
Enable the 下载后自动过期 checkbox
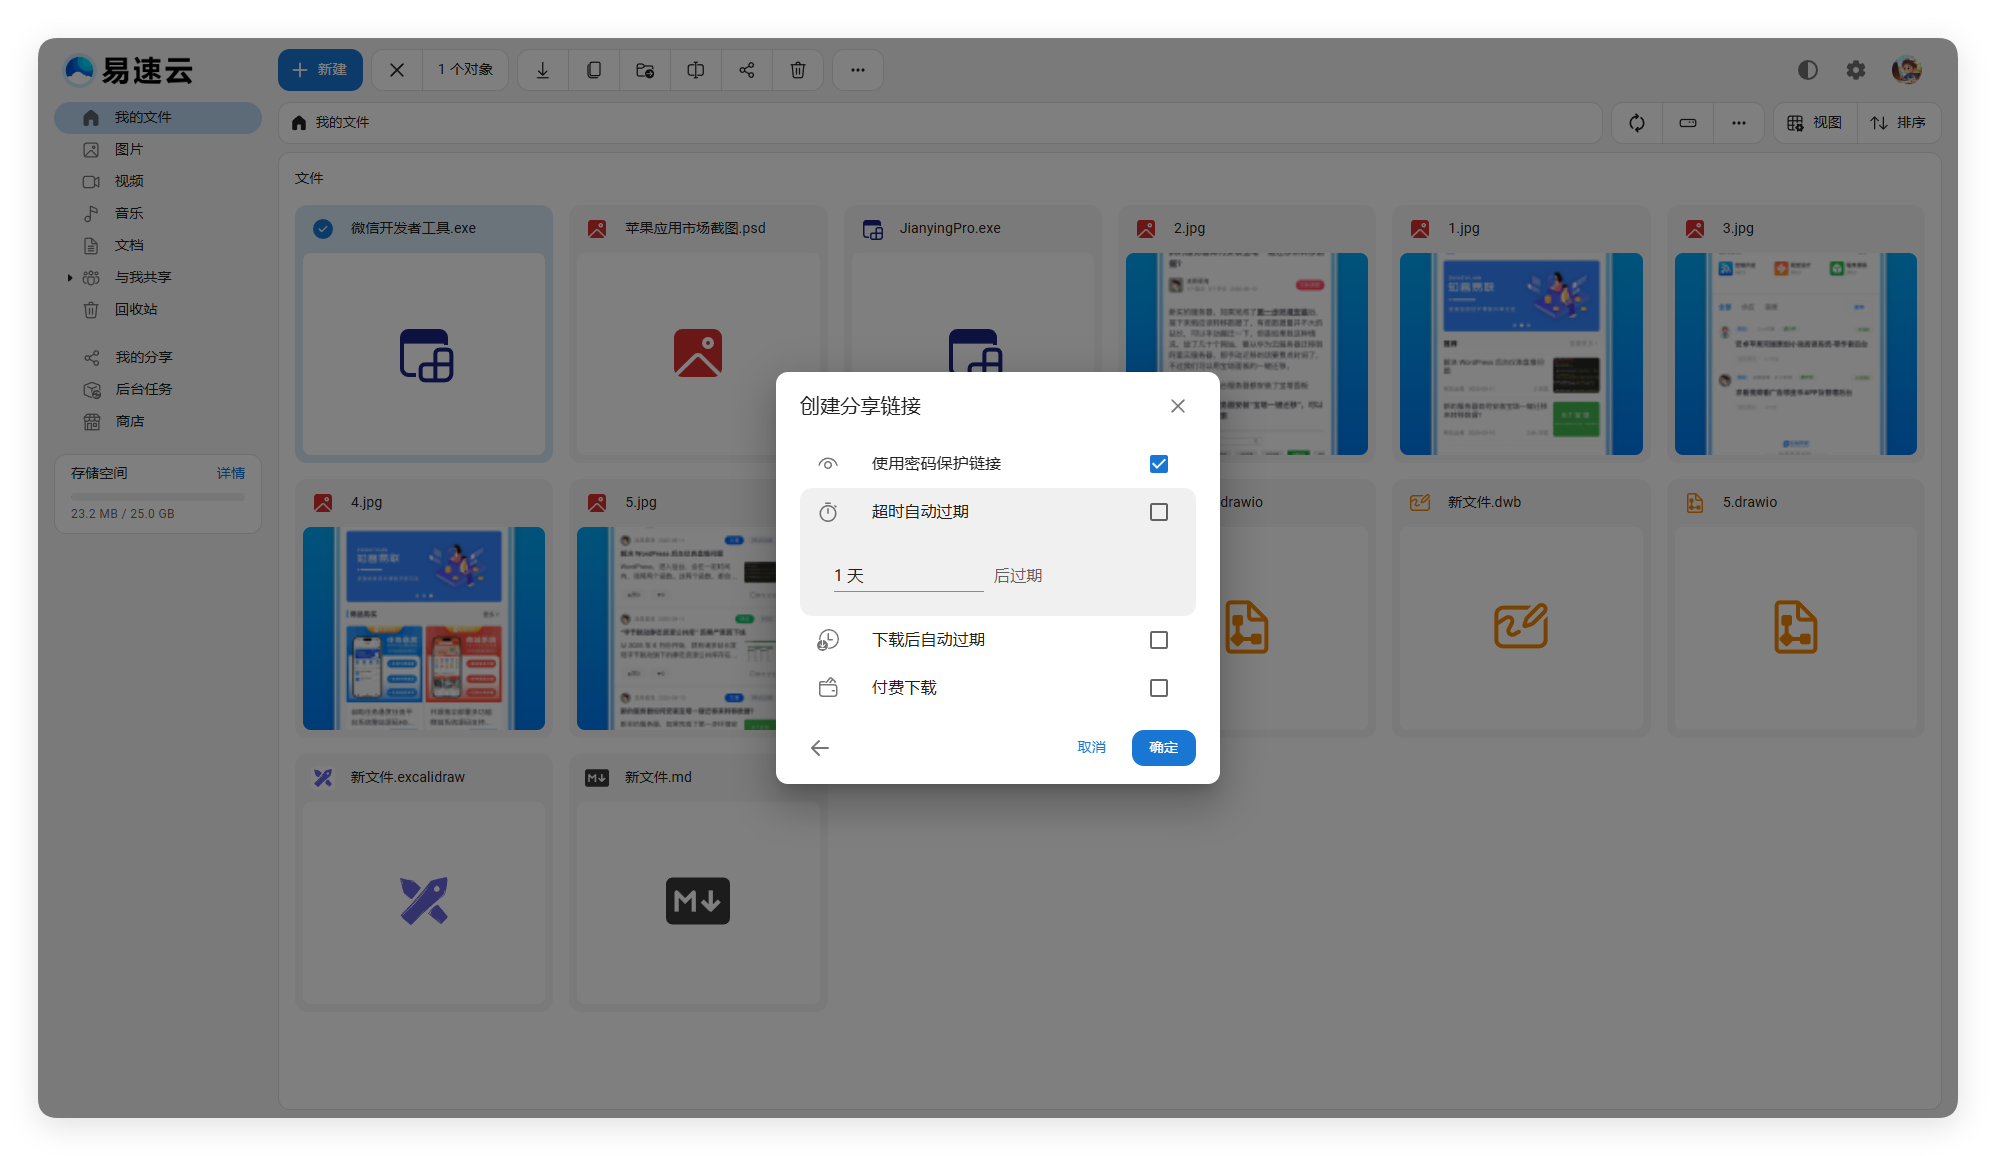tap(1159, 640)
